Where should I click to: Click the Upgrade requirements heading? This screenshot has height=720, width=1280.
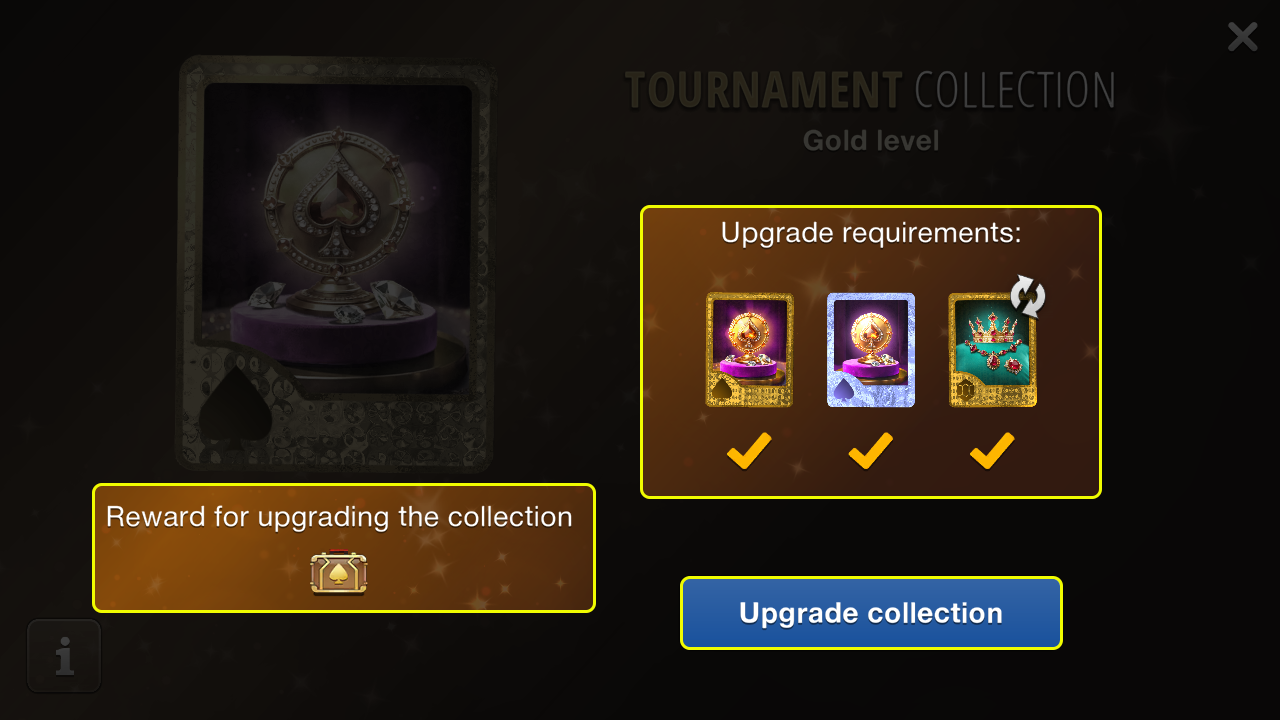(871, 233)
